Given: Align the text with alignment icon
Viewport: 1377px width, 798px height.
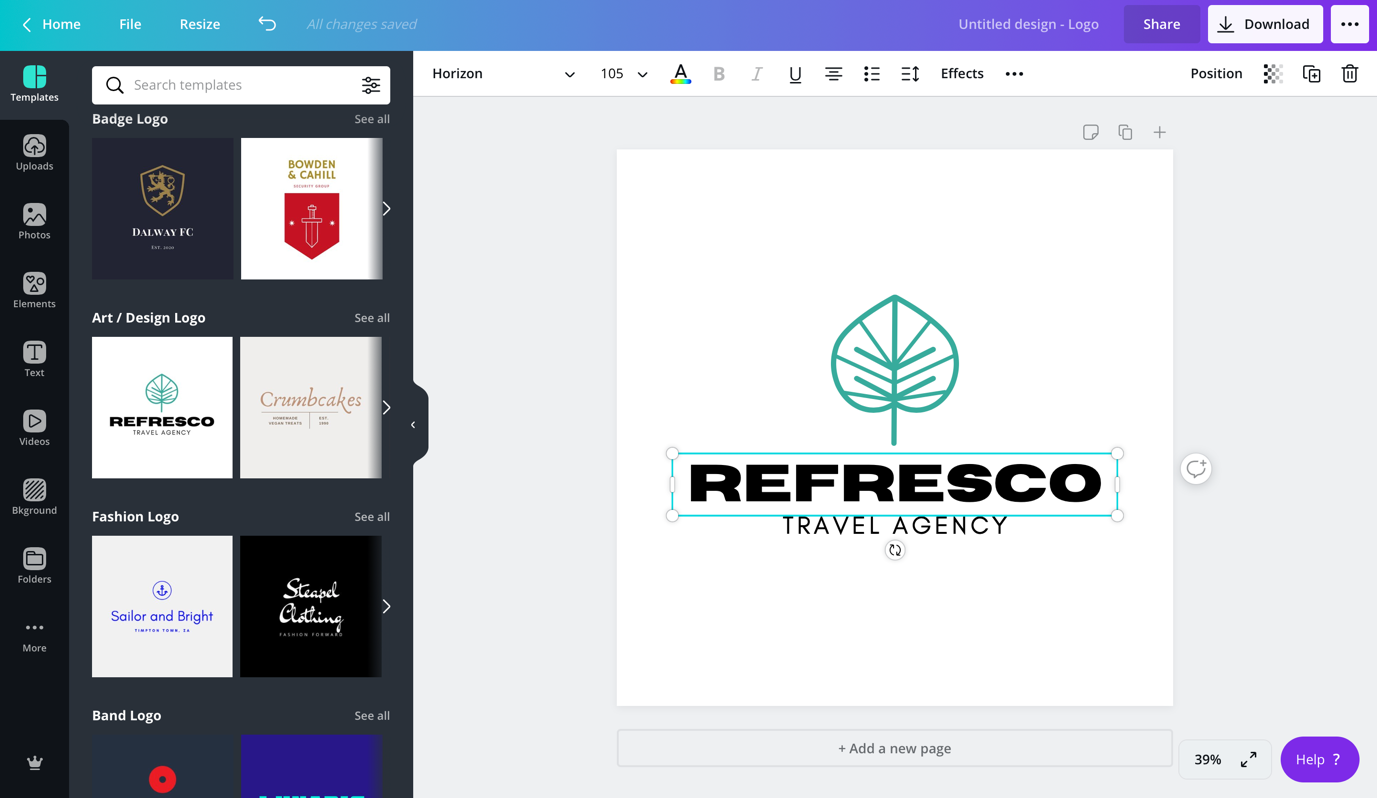Looking at the screenshot, I should (833, 74).
